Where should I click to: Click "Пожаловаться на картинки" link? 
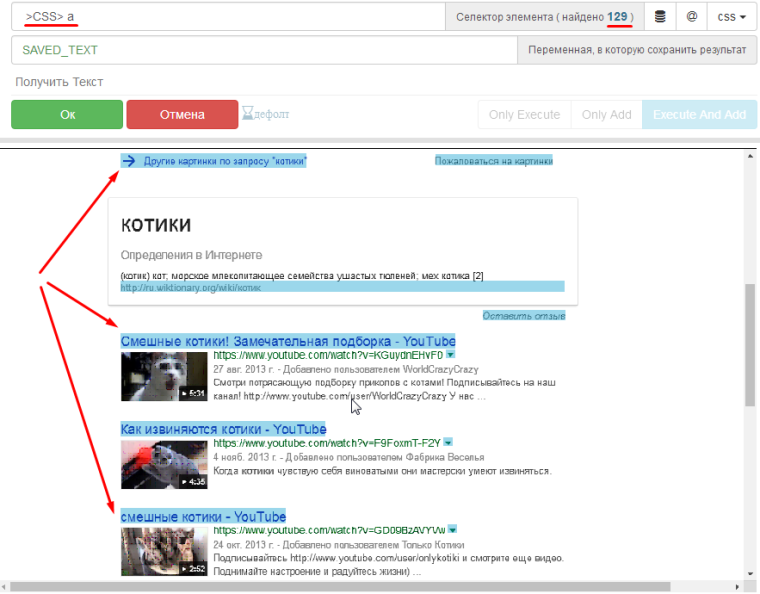[x=493, y=161]
